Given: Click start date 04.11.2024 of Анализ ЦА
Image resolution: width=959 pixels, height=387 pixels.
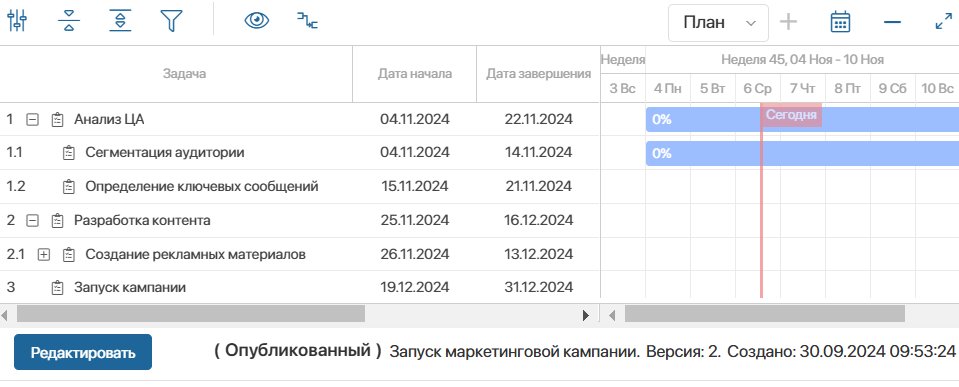Looking at the screenshot, I should tap(415, 120).
